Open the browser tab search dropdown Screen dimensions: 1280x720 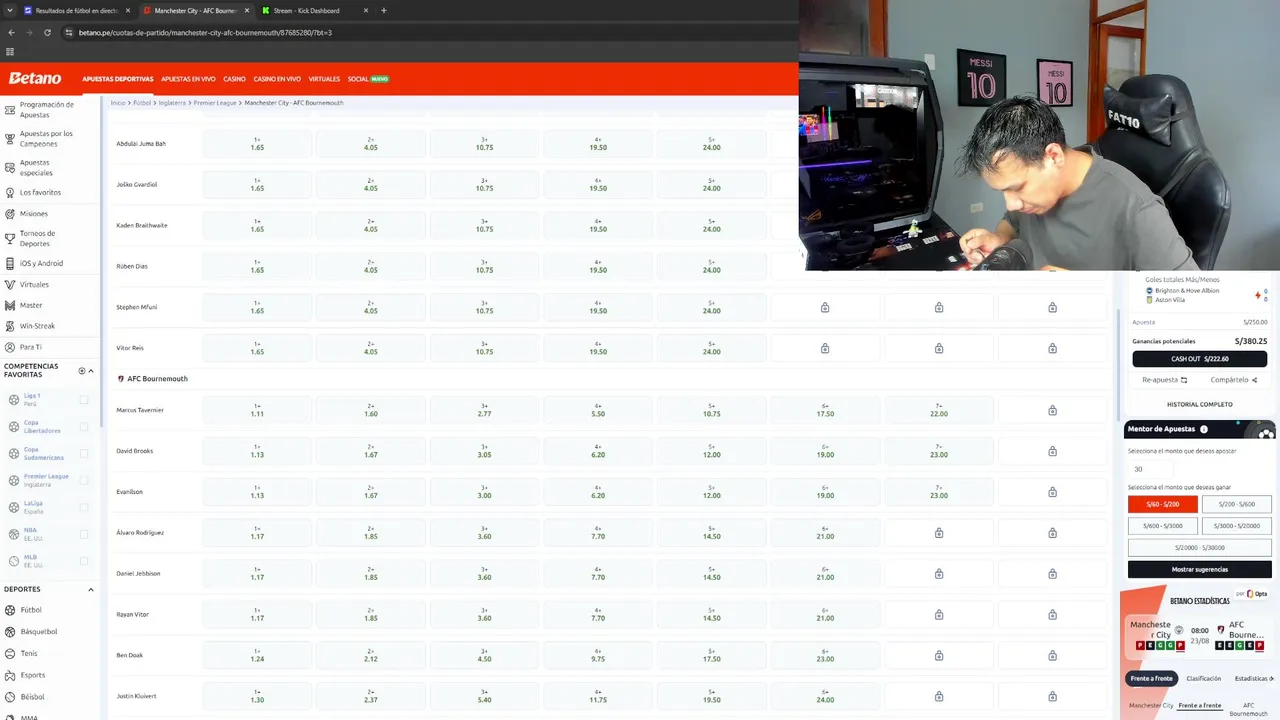[11, 10]
